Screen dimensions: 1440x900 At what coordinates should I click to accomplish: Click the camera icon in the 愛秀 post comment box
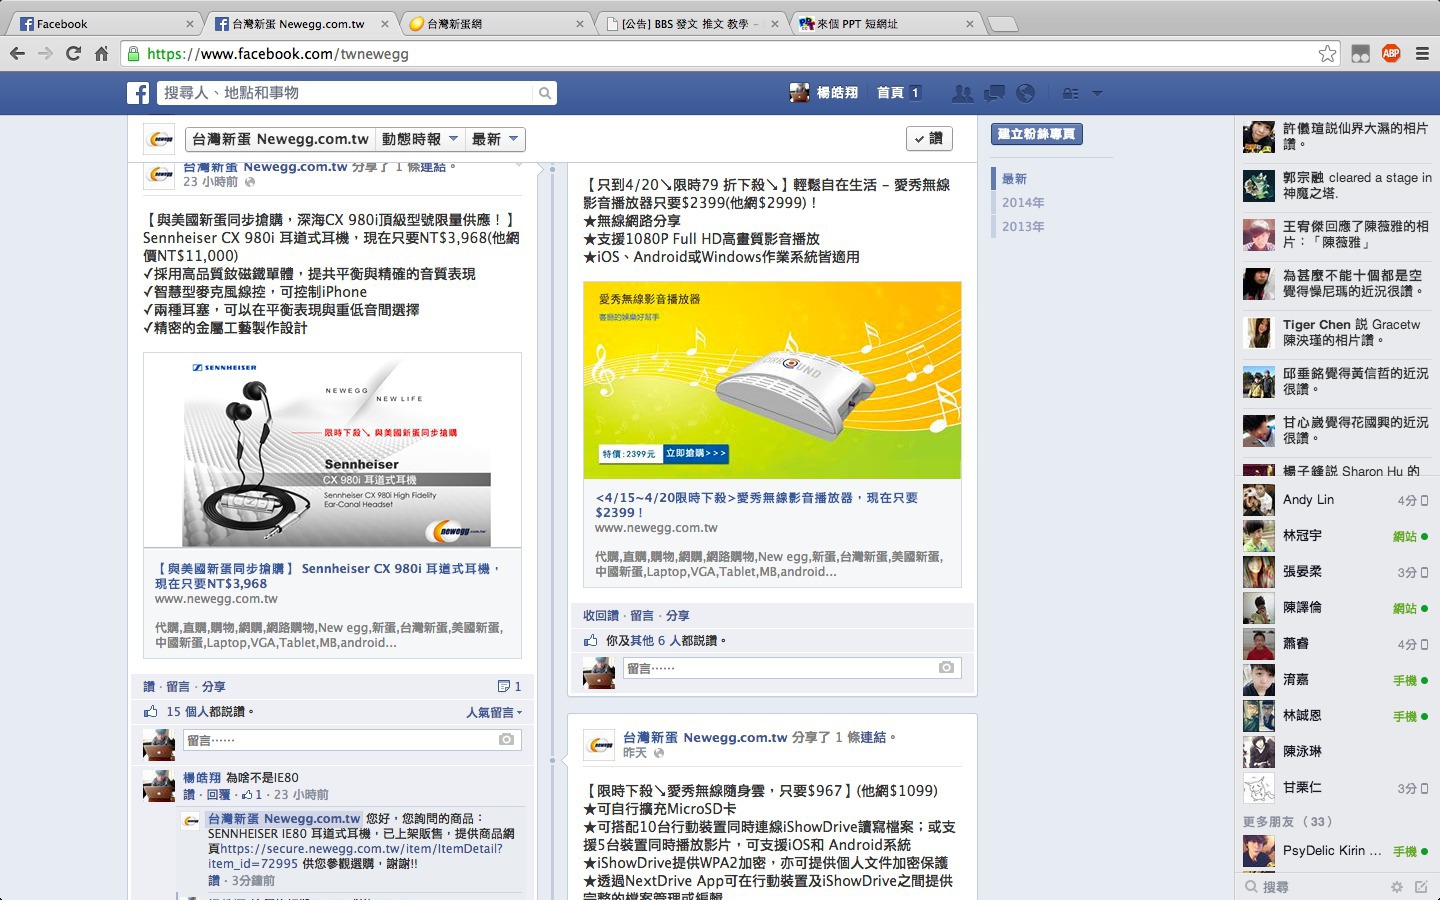point(946,667)
